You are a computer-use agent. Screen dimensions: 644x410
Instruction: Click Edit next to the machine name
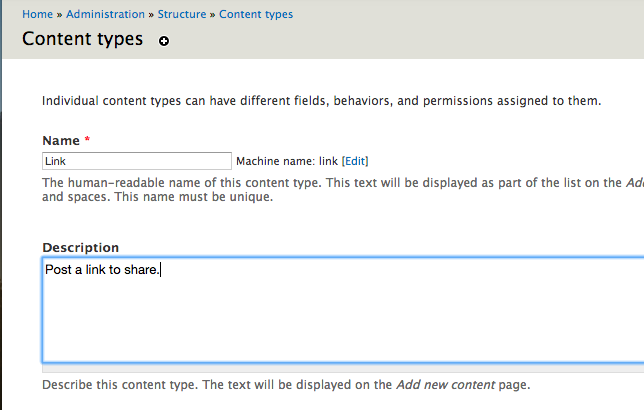[x=356, y=161]
